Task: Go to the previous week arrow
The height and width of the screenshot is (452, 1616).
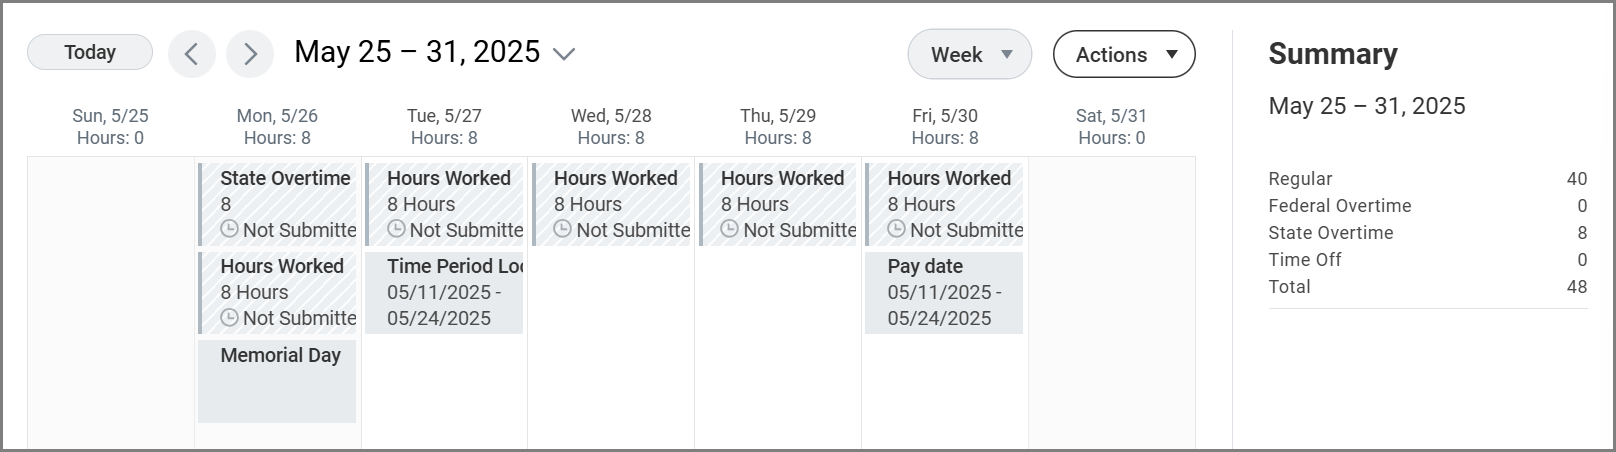Action: point(192,54)
